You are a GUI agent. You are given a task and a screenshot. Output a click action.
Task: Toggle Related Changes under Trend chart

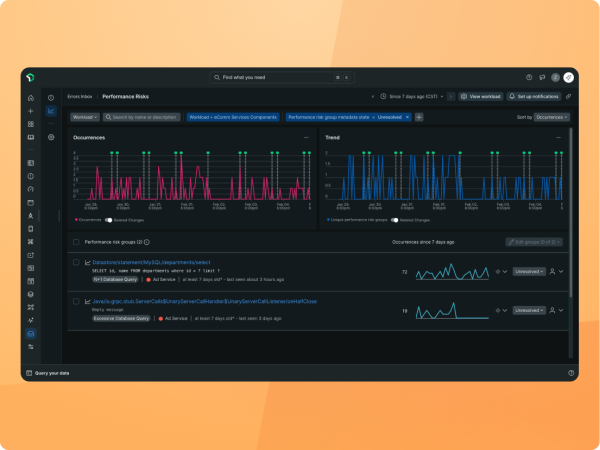(x=395, y=219)
